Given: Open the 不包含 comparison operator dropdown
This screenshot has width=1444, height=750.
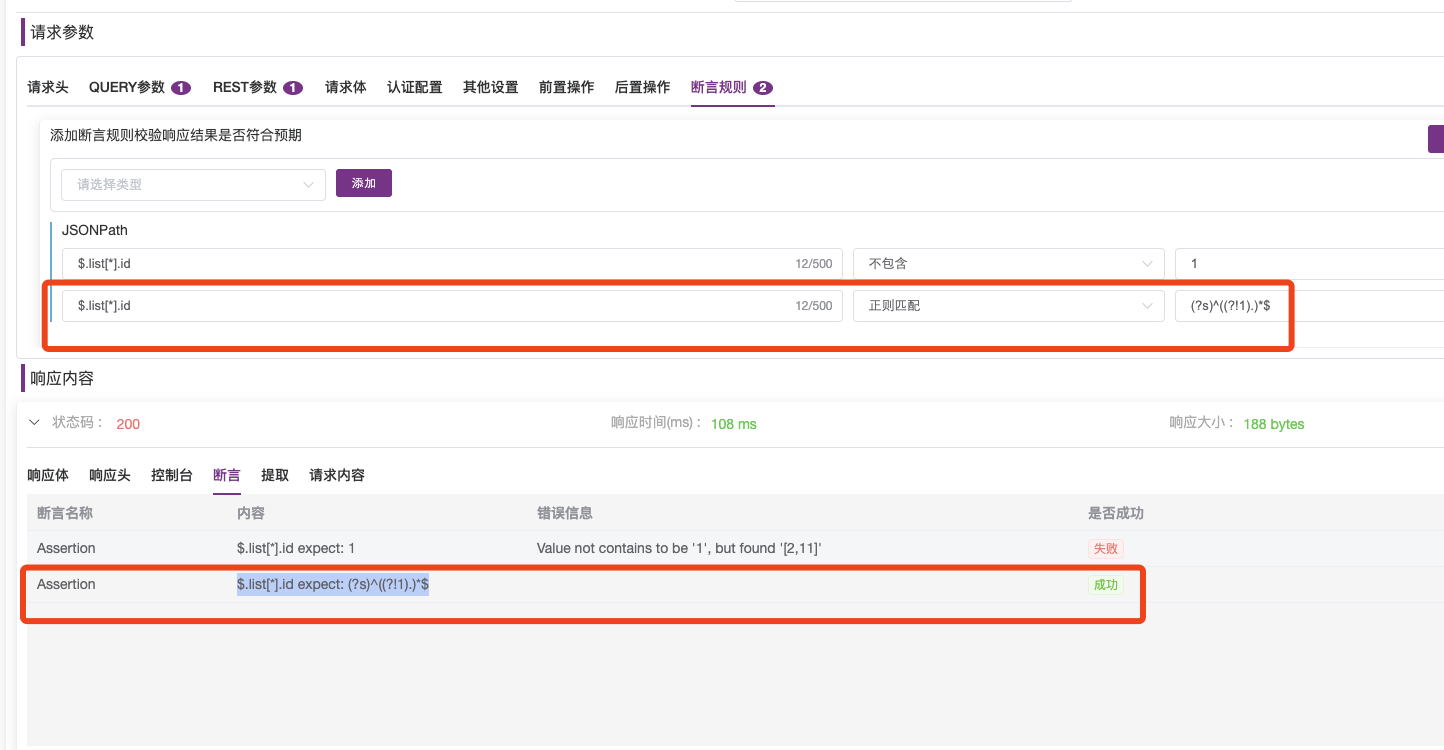Looking at the screenshot, I should click(x=1008, y=263).
